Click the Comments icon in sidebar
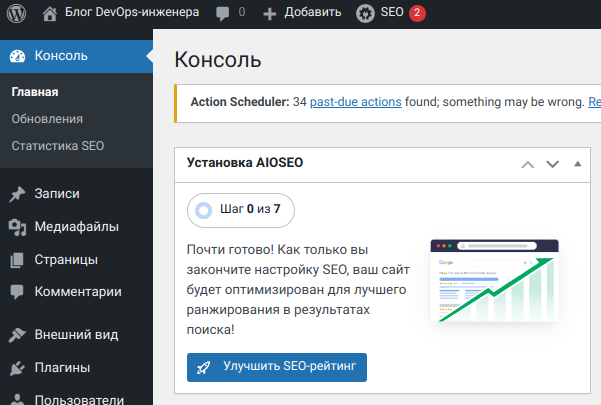Image resolution: width=601 pixels, height=405 pixels. click(x=17, y=292)
